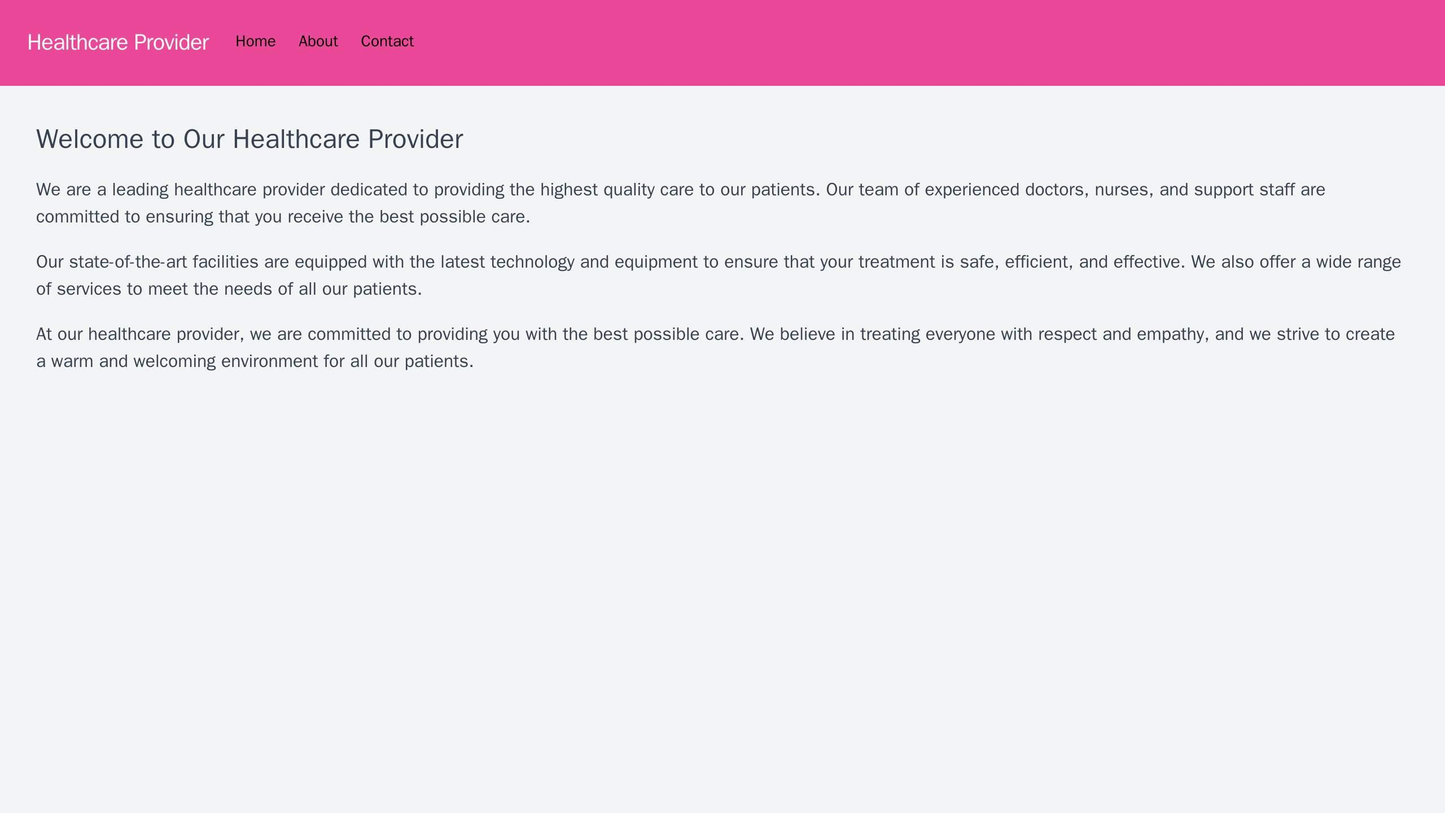Click the Welcome to Our Healthcare Provider heading
The height and width of the screenshot is (813, 1445).
pos(235,141)
